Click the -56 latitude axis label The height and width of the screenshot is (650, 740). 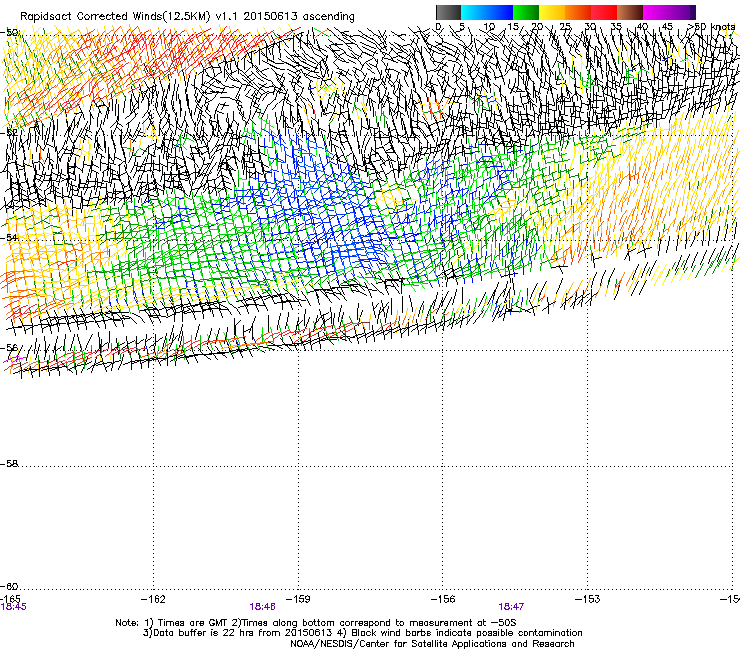[x=9, y=347]
